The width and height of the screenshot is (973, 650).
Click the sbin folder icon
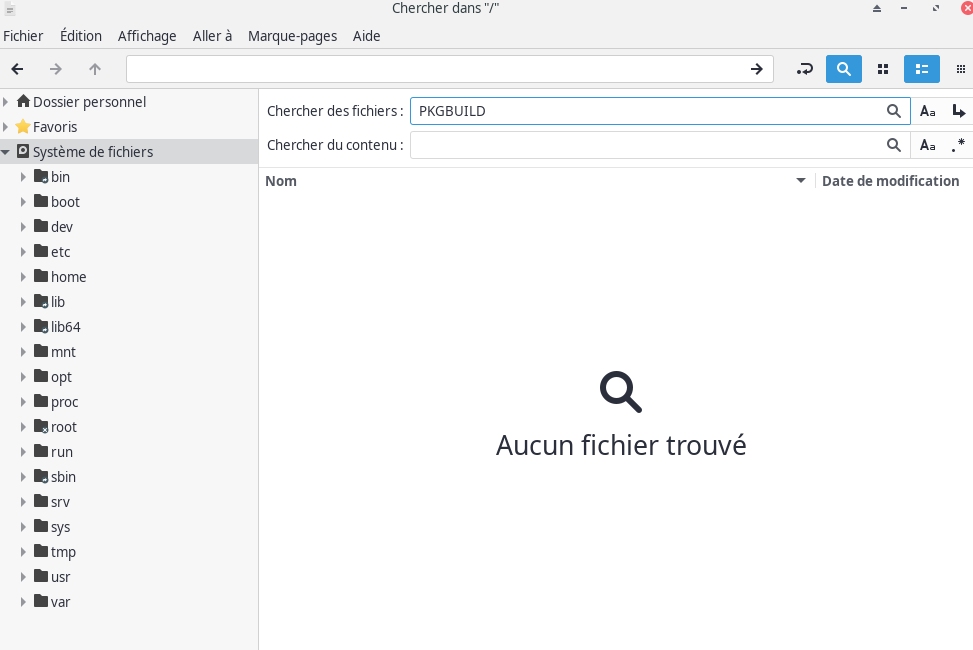(41, 476)
